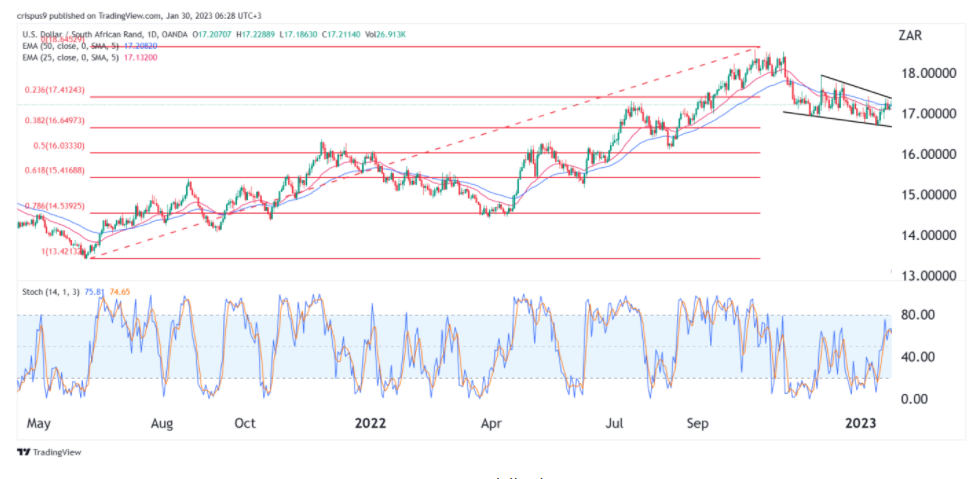Click the Apr label on the time axis
The image size is (968, 479).
pos(491,425)
